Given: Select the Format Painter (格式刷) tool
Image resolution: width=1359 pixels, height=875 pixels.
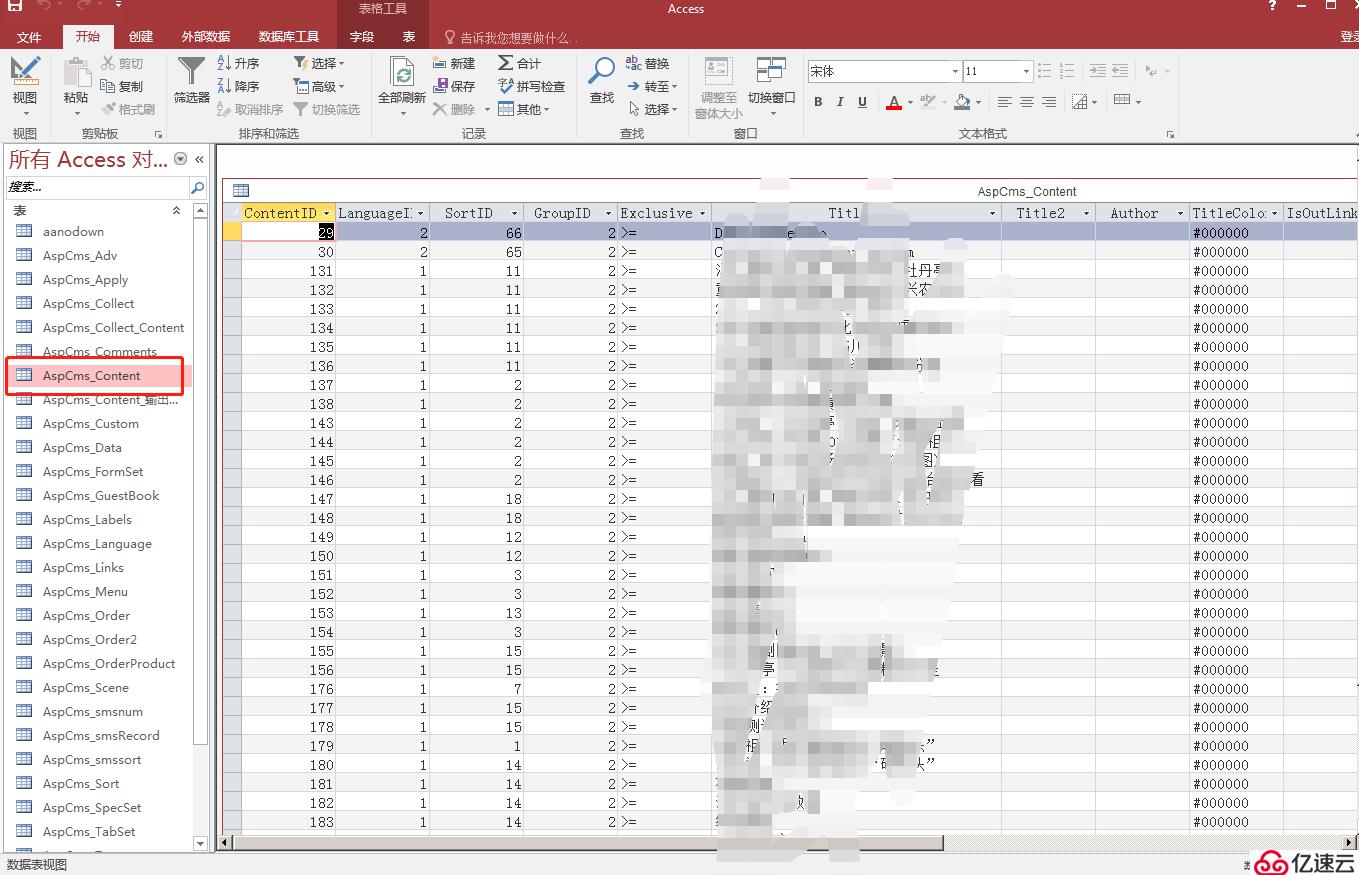Looking at the screenshot, I should pos(128,109).
